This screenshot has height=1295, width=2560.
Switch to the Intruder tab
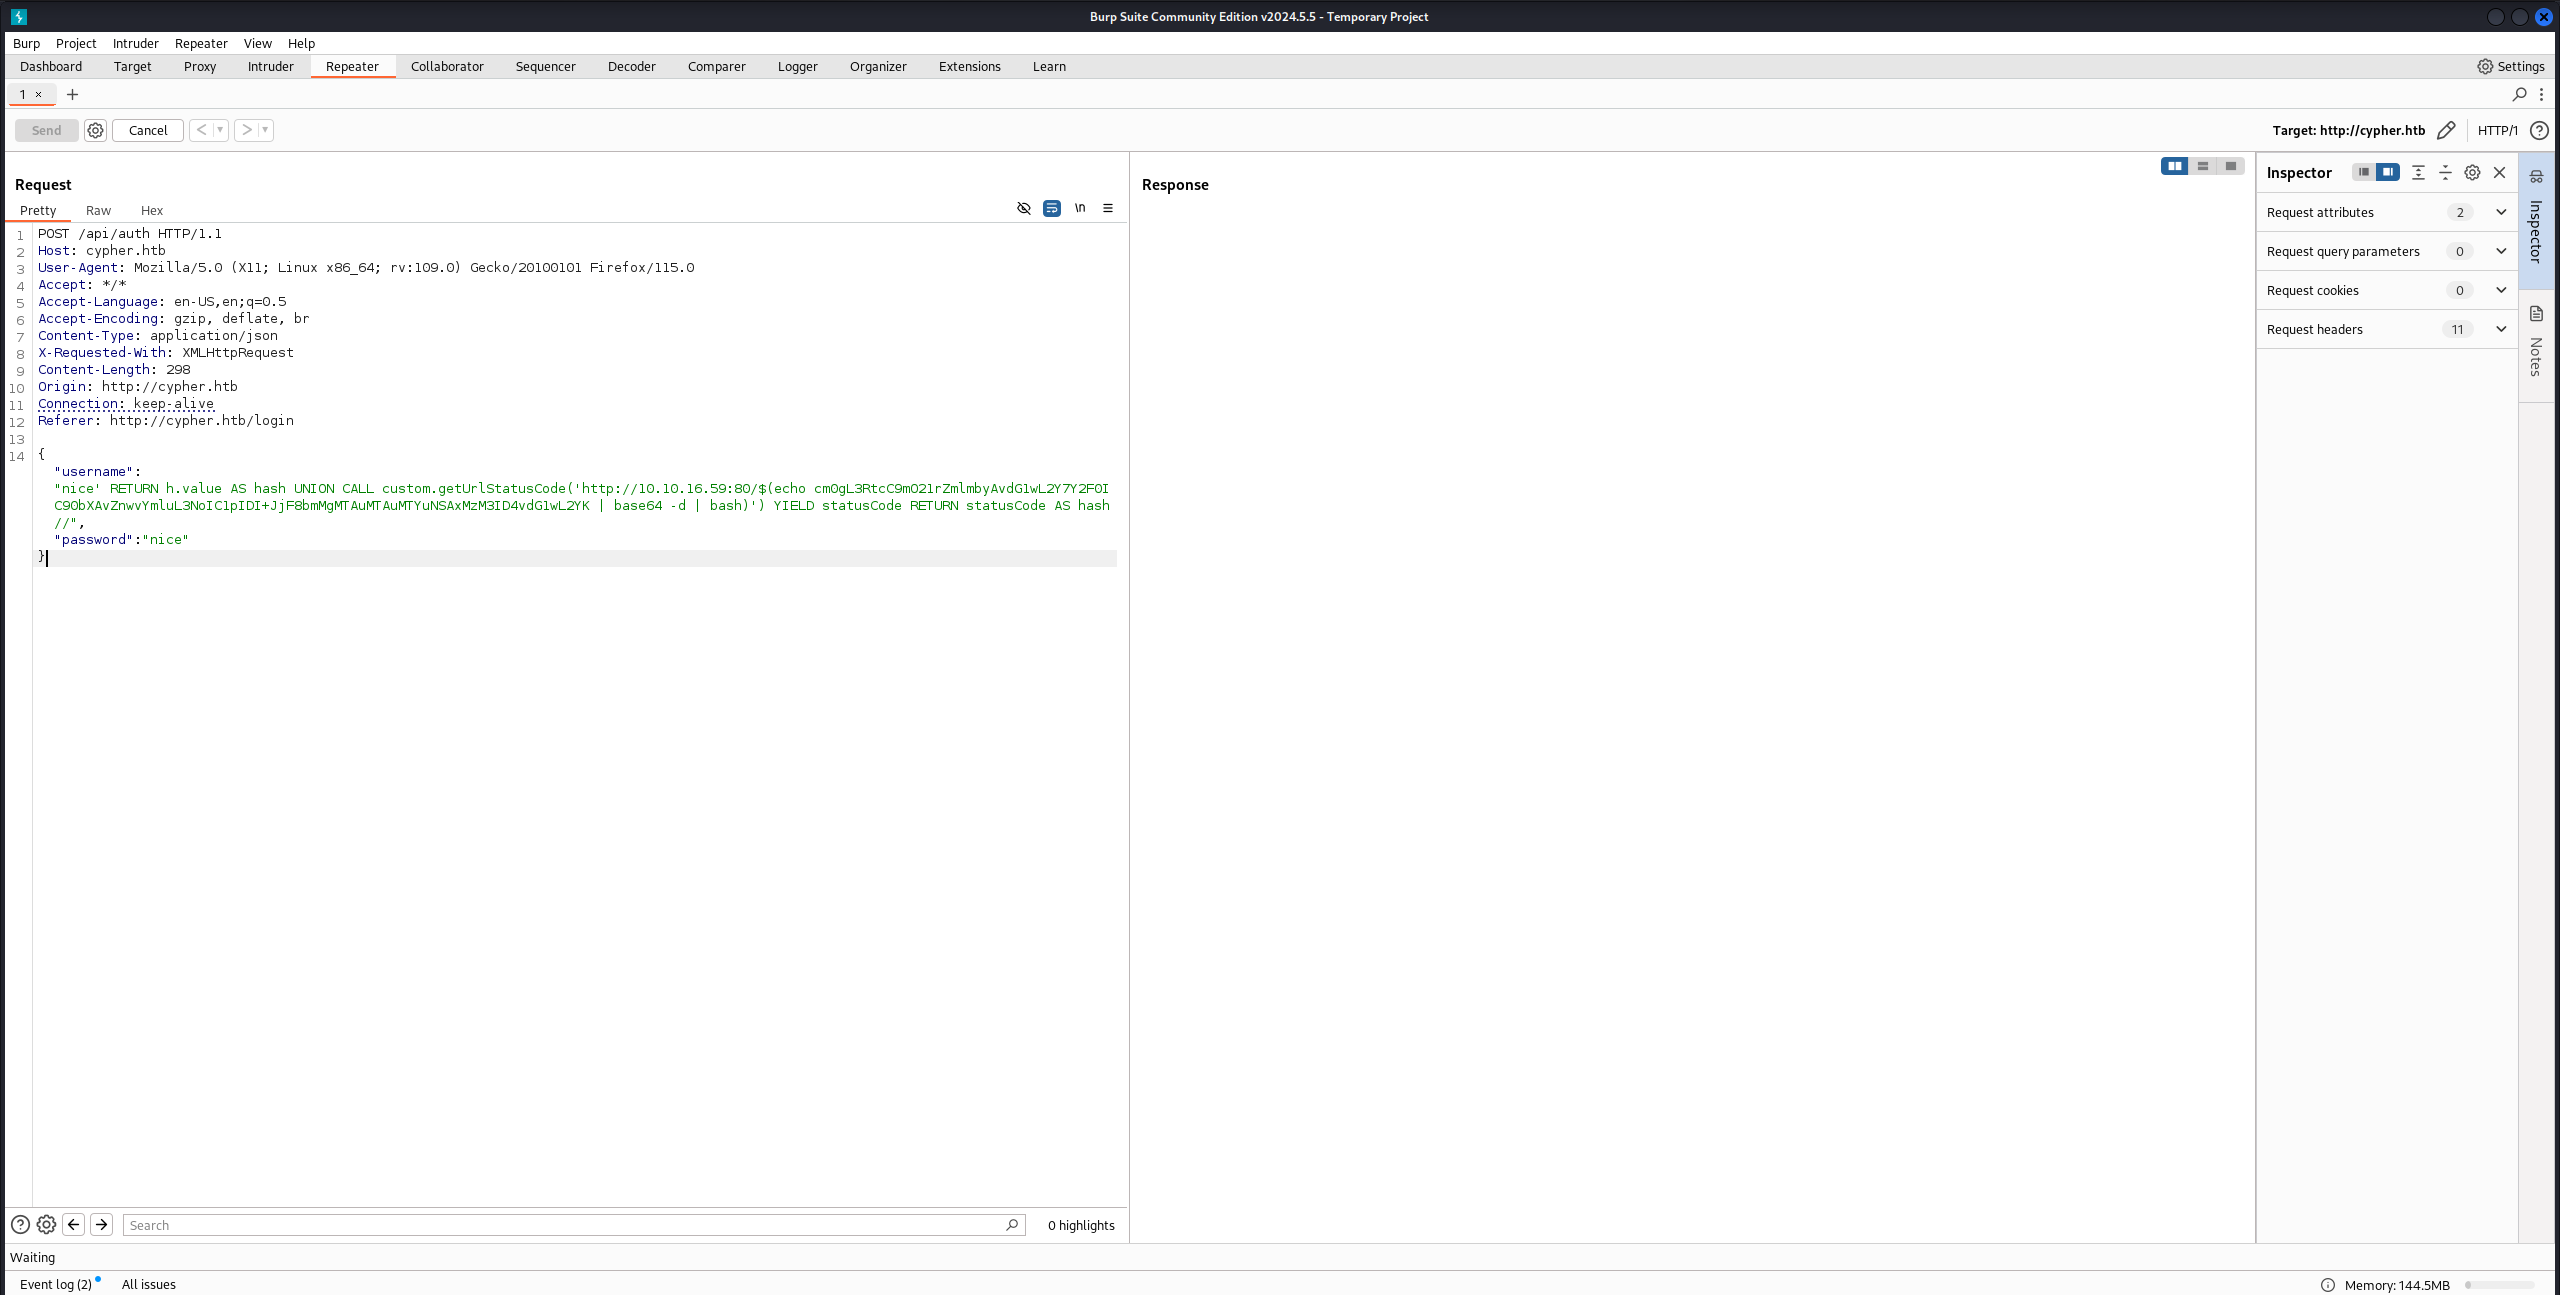(271, 66)
